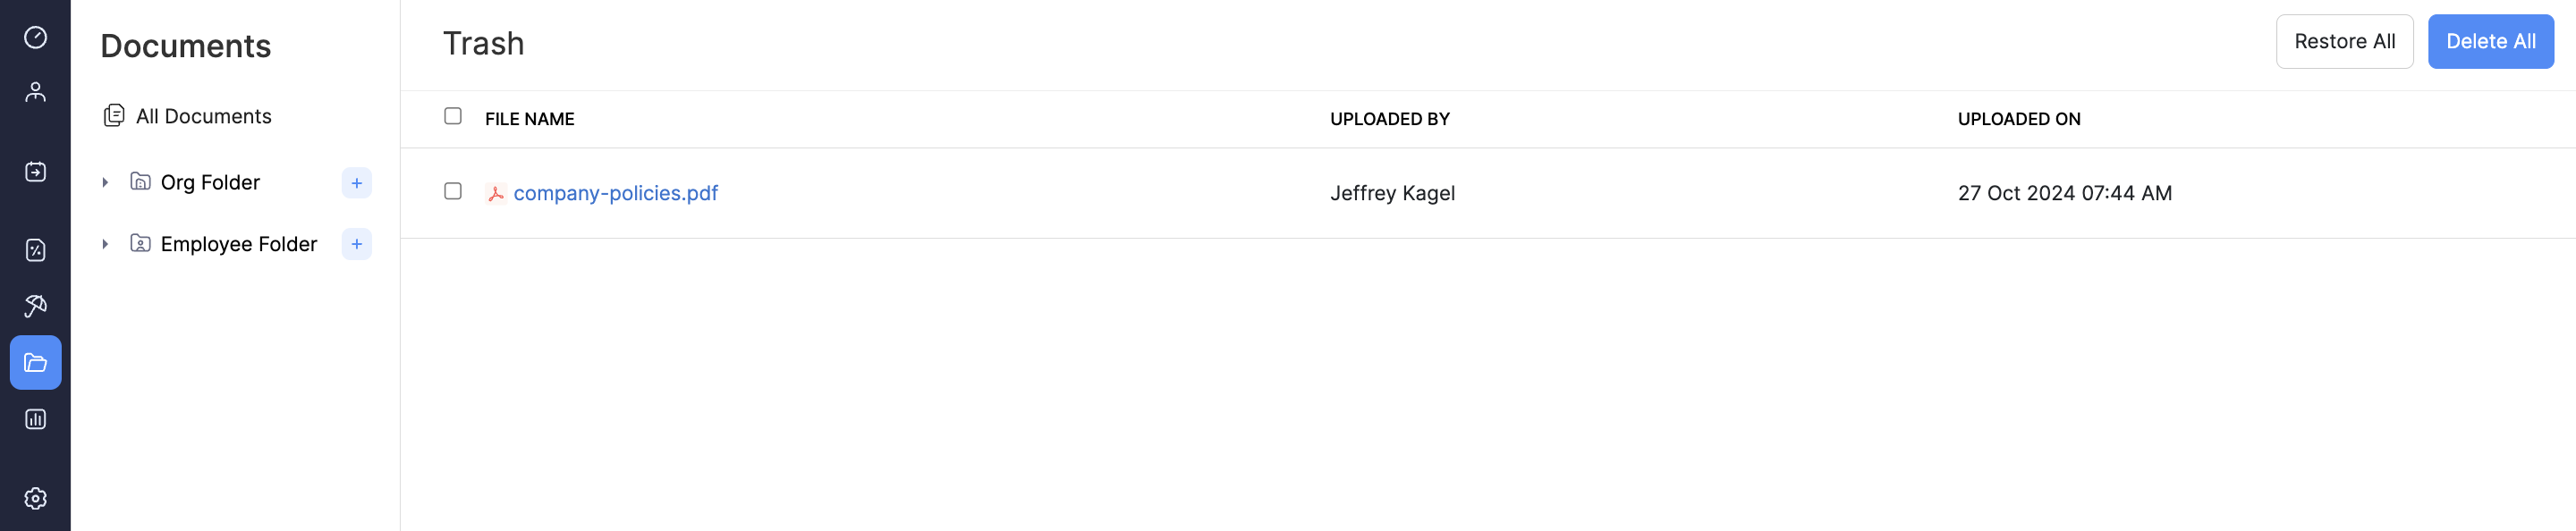Expand the Org Folder tree arrow

(105, 183)
